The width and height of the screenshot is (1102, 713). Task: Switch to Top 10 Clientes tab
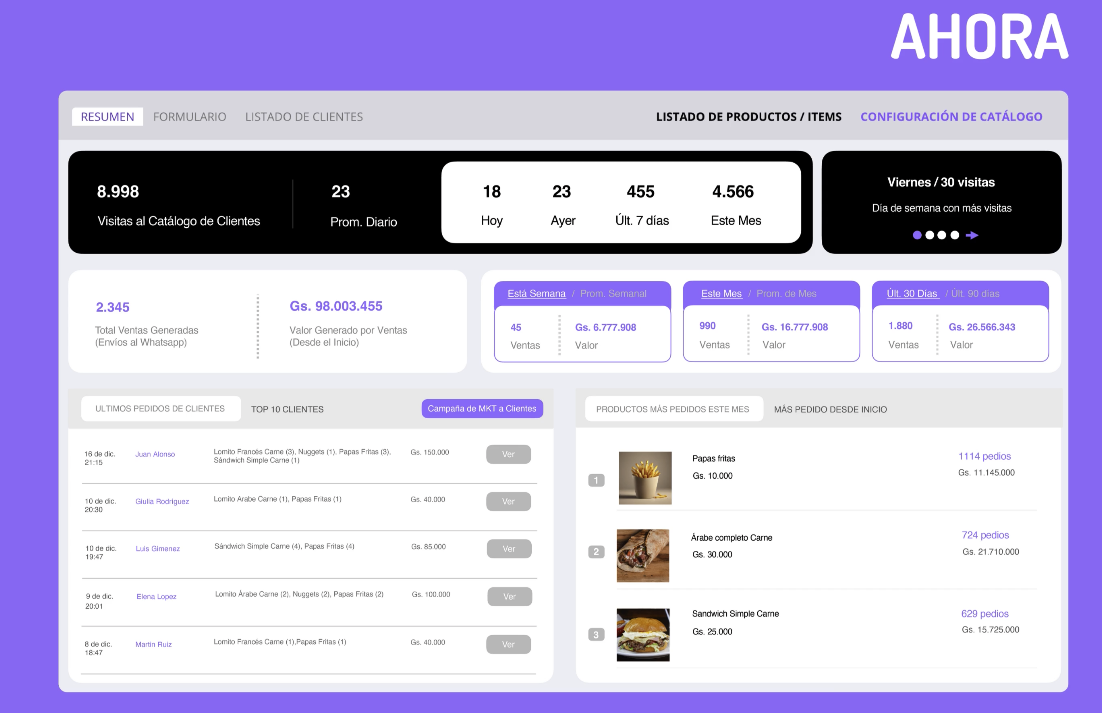pyautogui.click(x=287, y=409)
